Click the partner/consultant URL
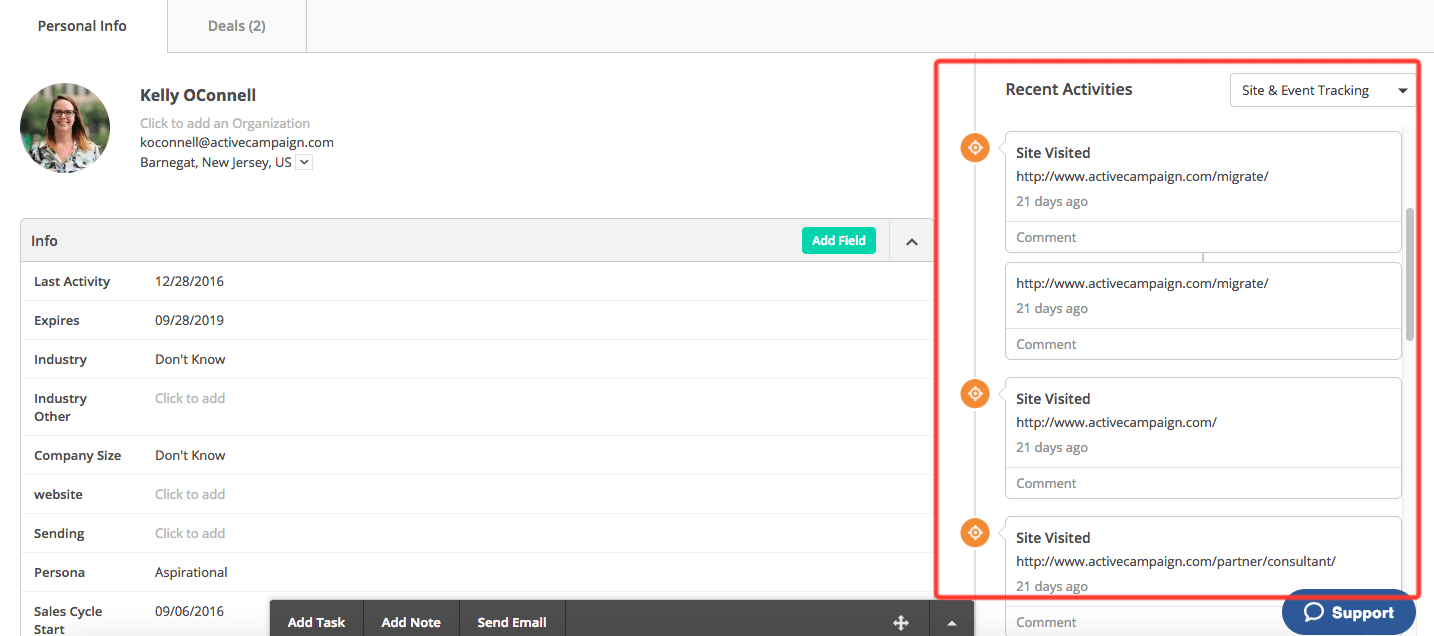The image size is (1434, 636). (1176, 561)
